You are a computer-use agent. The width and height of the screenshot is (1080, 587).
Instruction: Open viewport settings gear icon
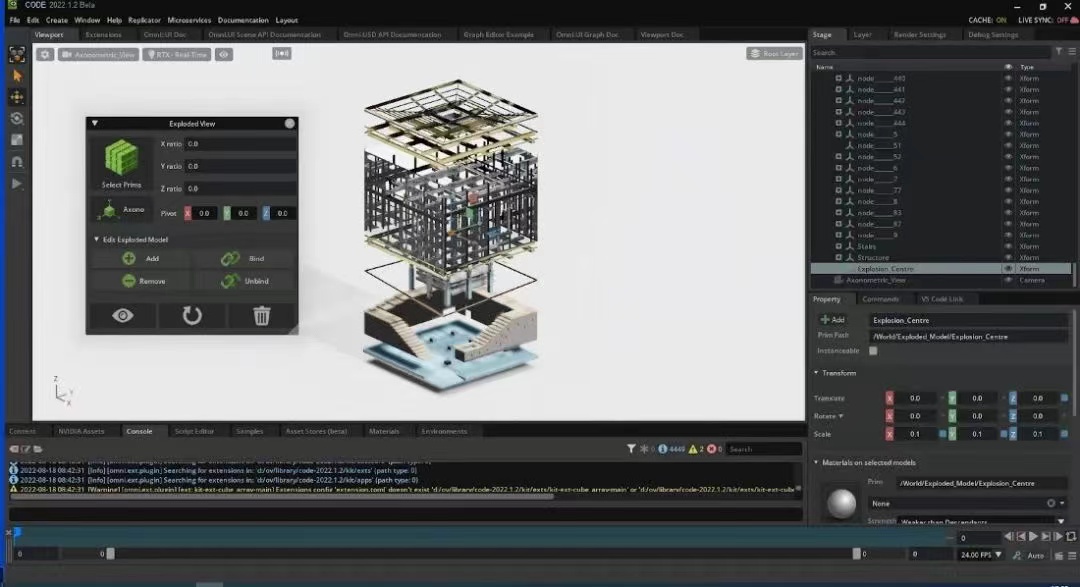click(x=45, y=55)
